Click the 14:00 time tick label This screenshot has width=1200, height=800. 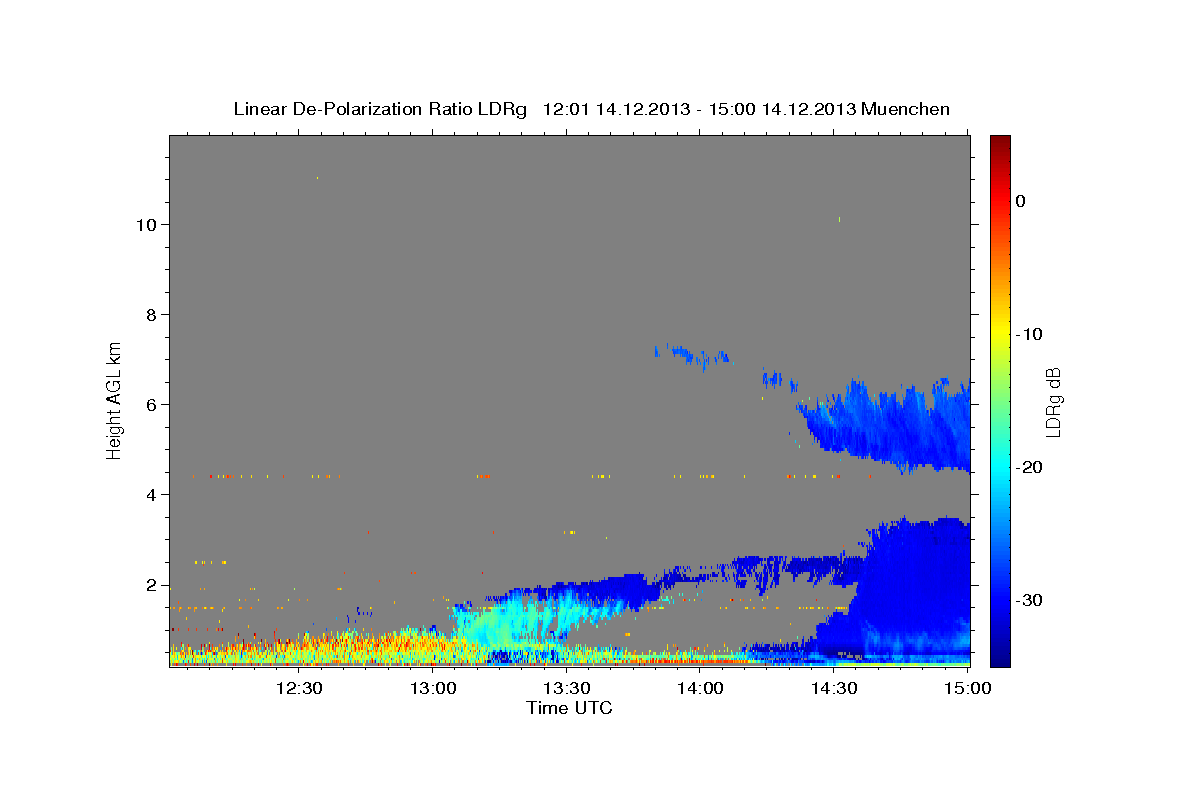click(x=700, y=688)
